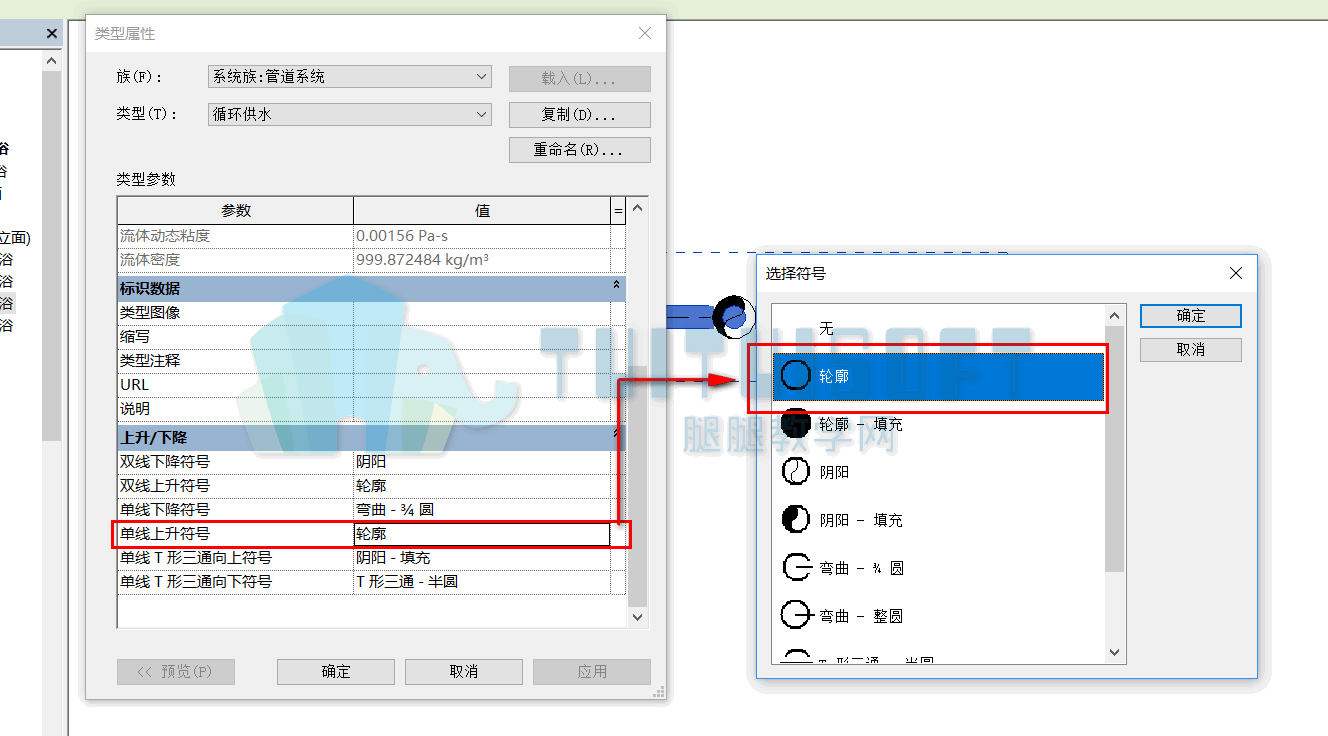Select the 轮廓 outline circle symbol icon

pyautogui.click(x=795, y=375)
